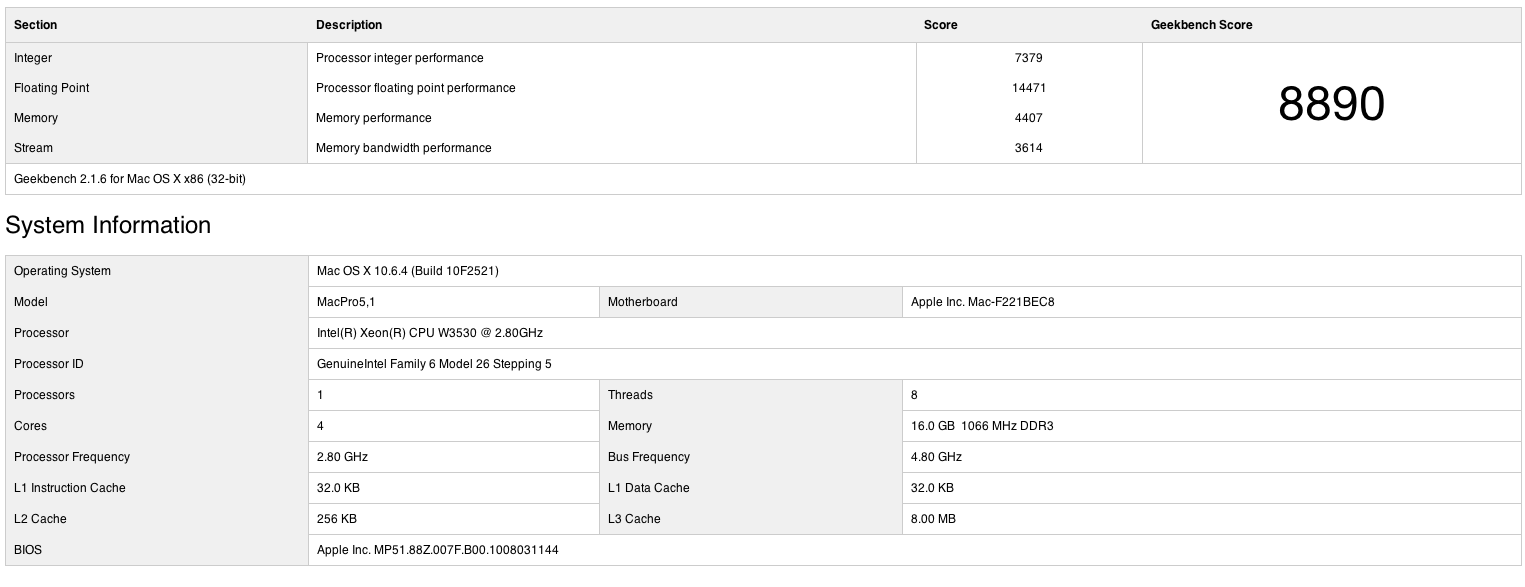The height and width of the screenshot is (587, 1525).
Task: Click the Floating Point score 14471
Action: pyautogui.click(x=1028, y=88)
